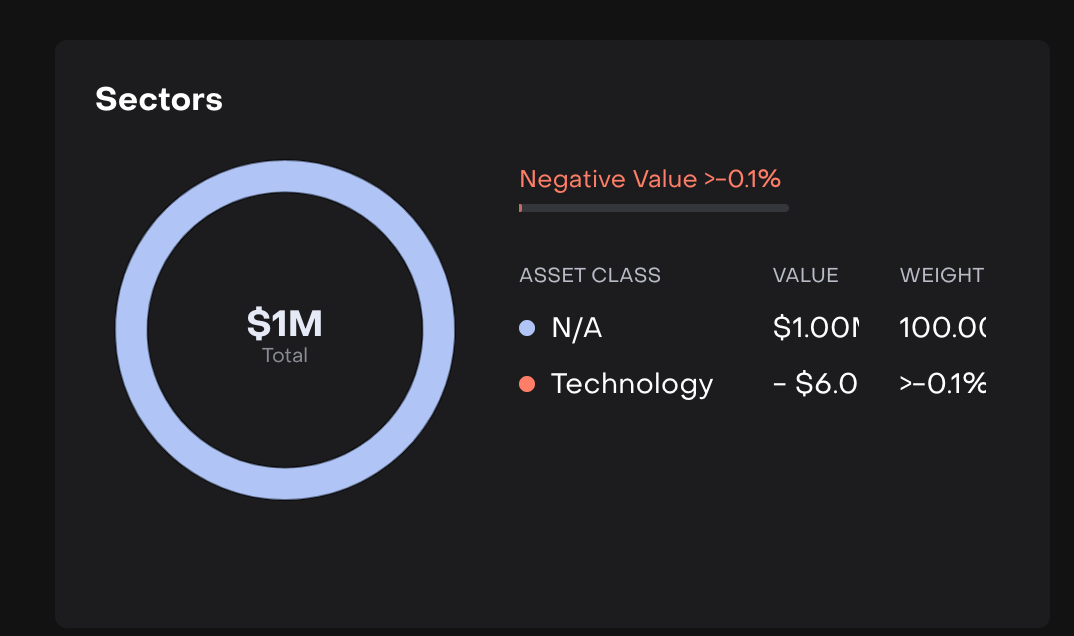1074x636 pixels.
Task: Sort by the VALUE column header
Action: tap(805, 275)
